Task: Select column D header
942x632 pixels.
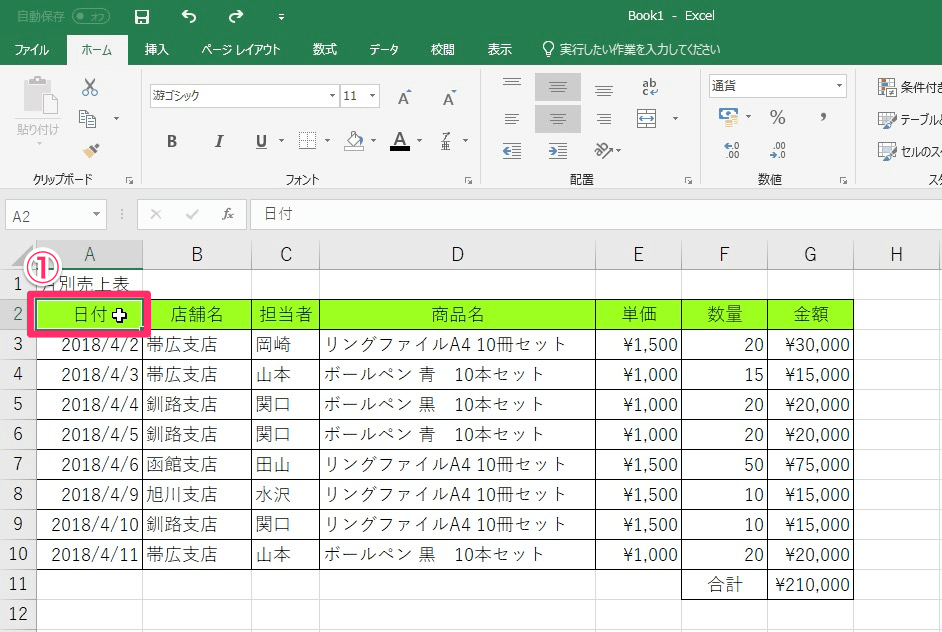Action: pyautogui.click(x=457, y=255)
